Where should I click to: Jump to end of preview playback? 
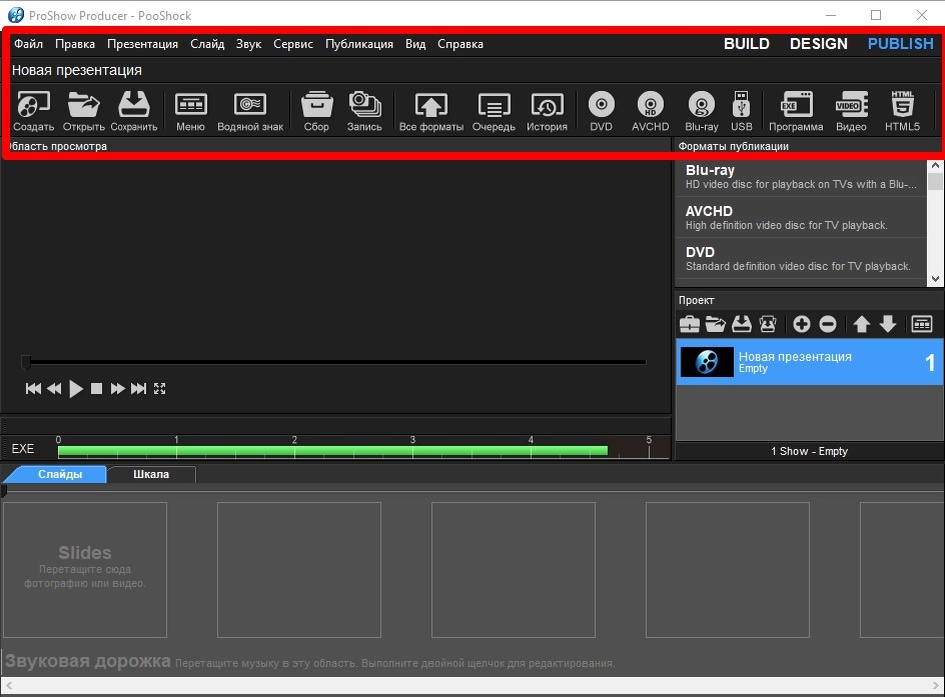point(139,389)
